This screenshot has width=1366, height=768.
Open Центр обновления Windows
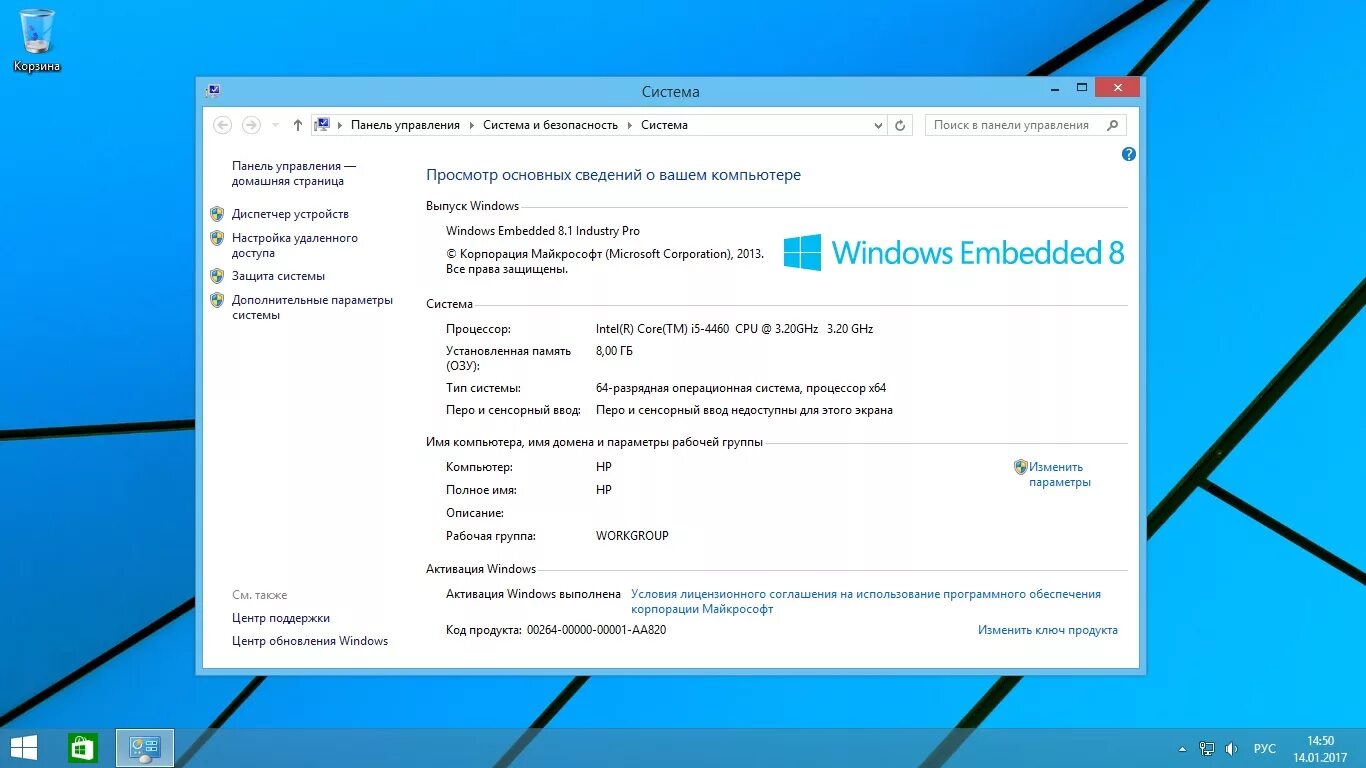[x=310, y=640]
